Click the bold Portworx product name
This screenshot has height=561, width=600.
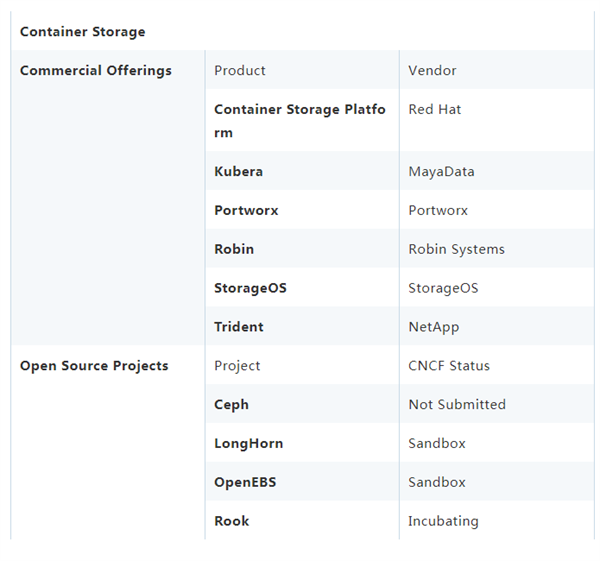coord(246,211)
